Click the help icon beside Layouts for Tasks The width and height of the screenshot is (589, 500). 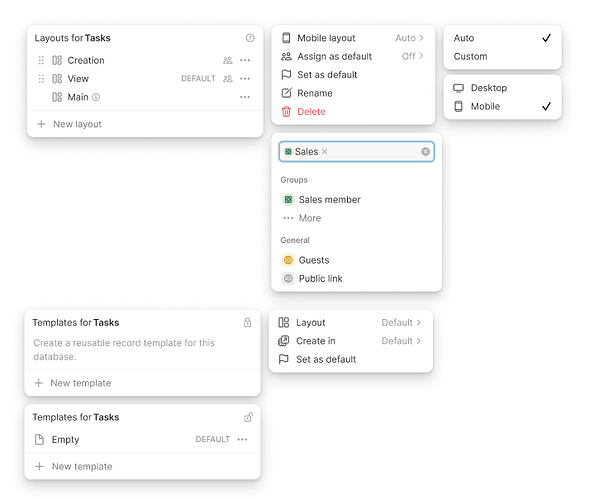coord(250,38)
